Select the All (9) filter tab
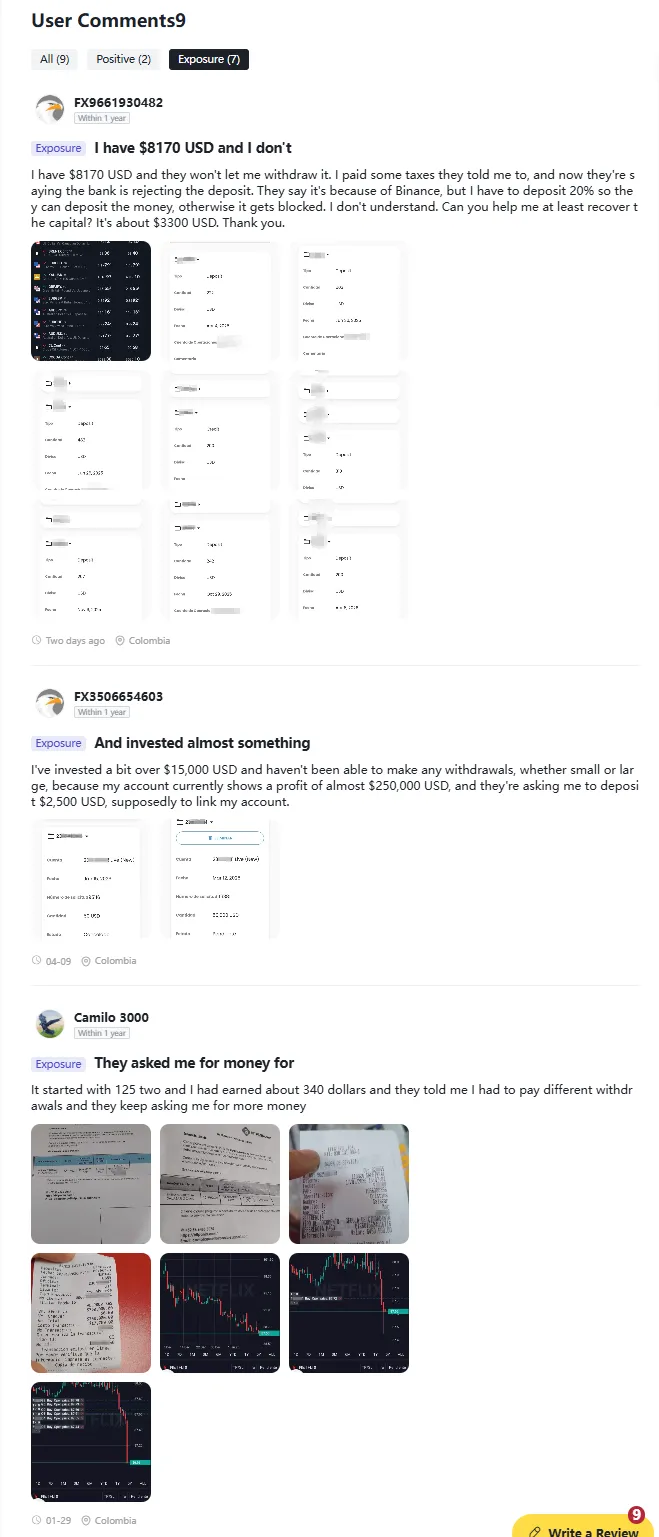The image size is (659, 1537). coord(54,59)
